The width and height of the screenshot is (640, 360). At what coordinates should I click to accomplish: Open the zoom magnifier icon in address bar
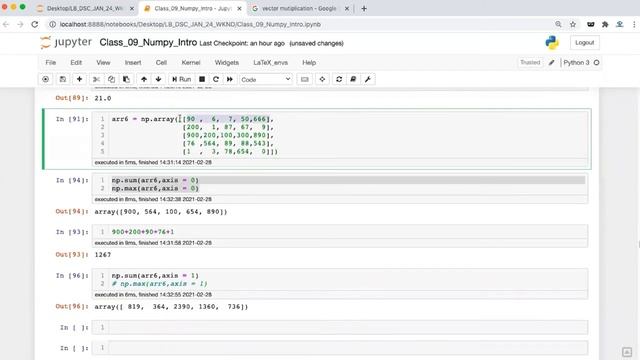[x=558, y=24]
